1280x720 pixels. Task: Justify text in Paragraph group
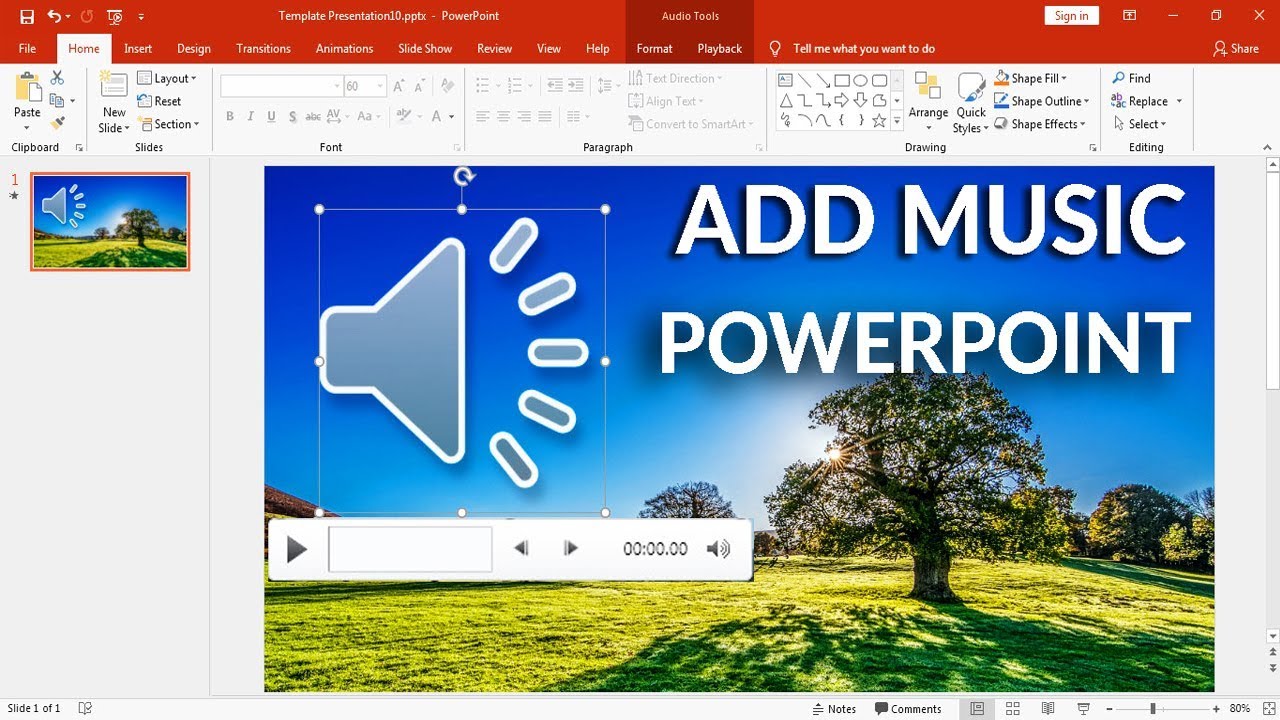pyautogui.click(x=545, y=116)
